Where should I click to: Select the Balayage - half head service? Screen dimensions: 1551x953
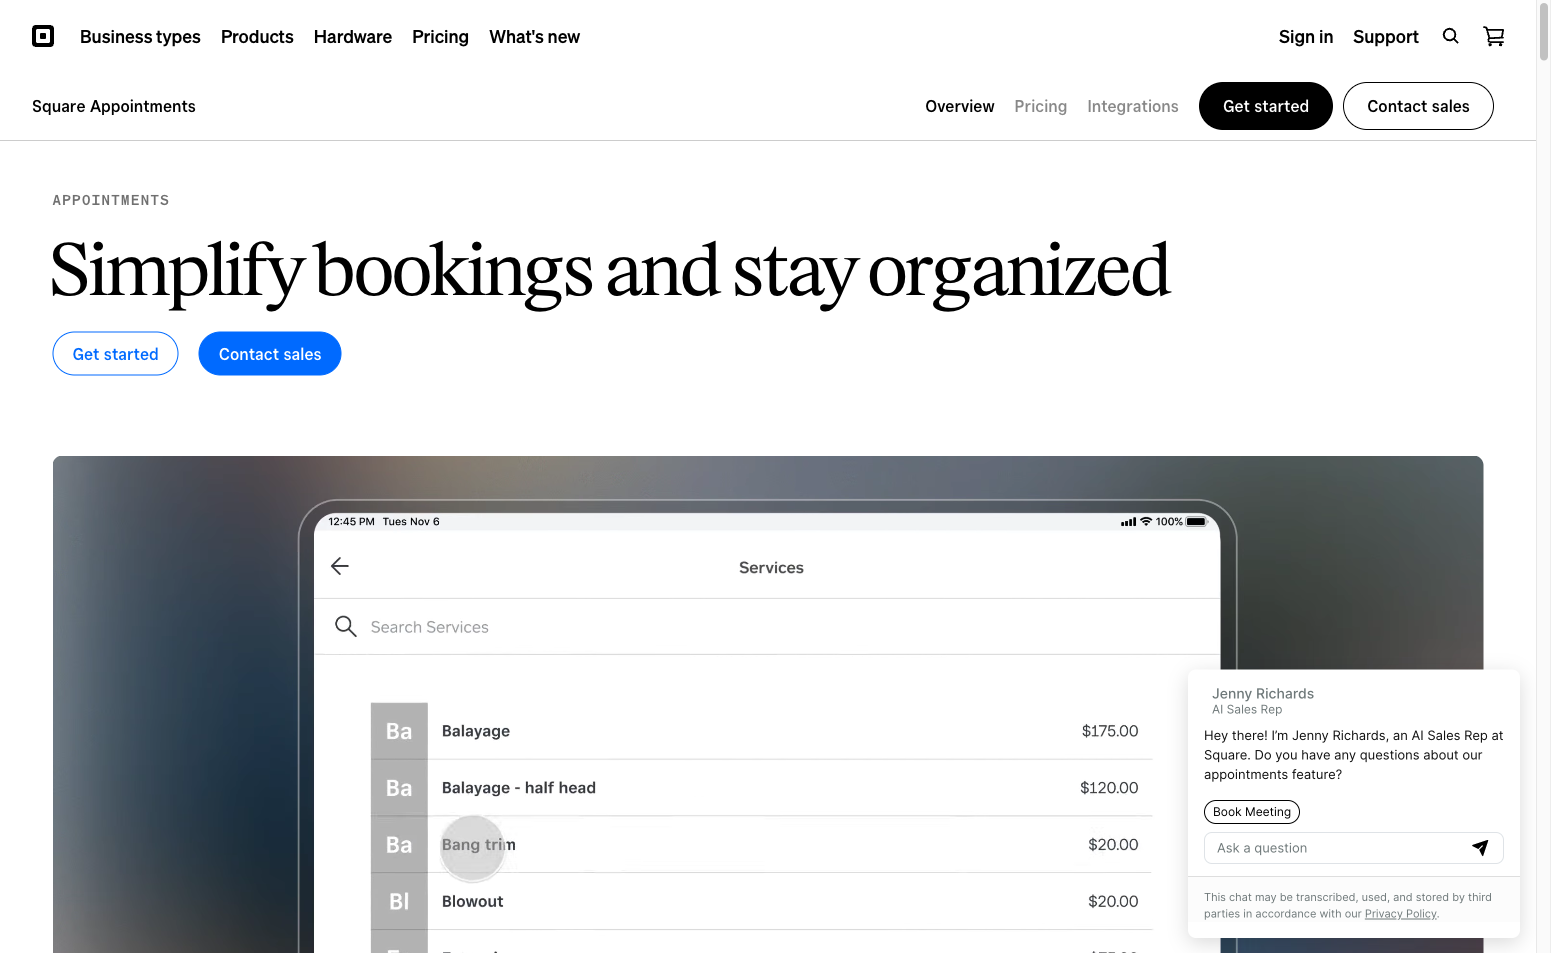coord(519,788)
